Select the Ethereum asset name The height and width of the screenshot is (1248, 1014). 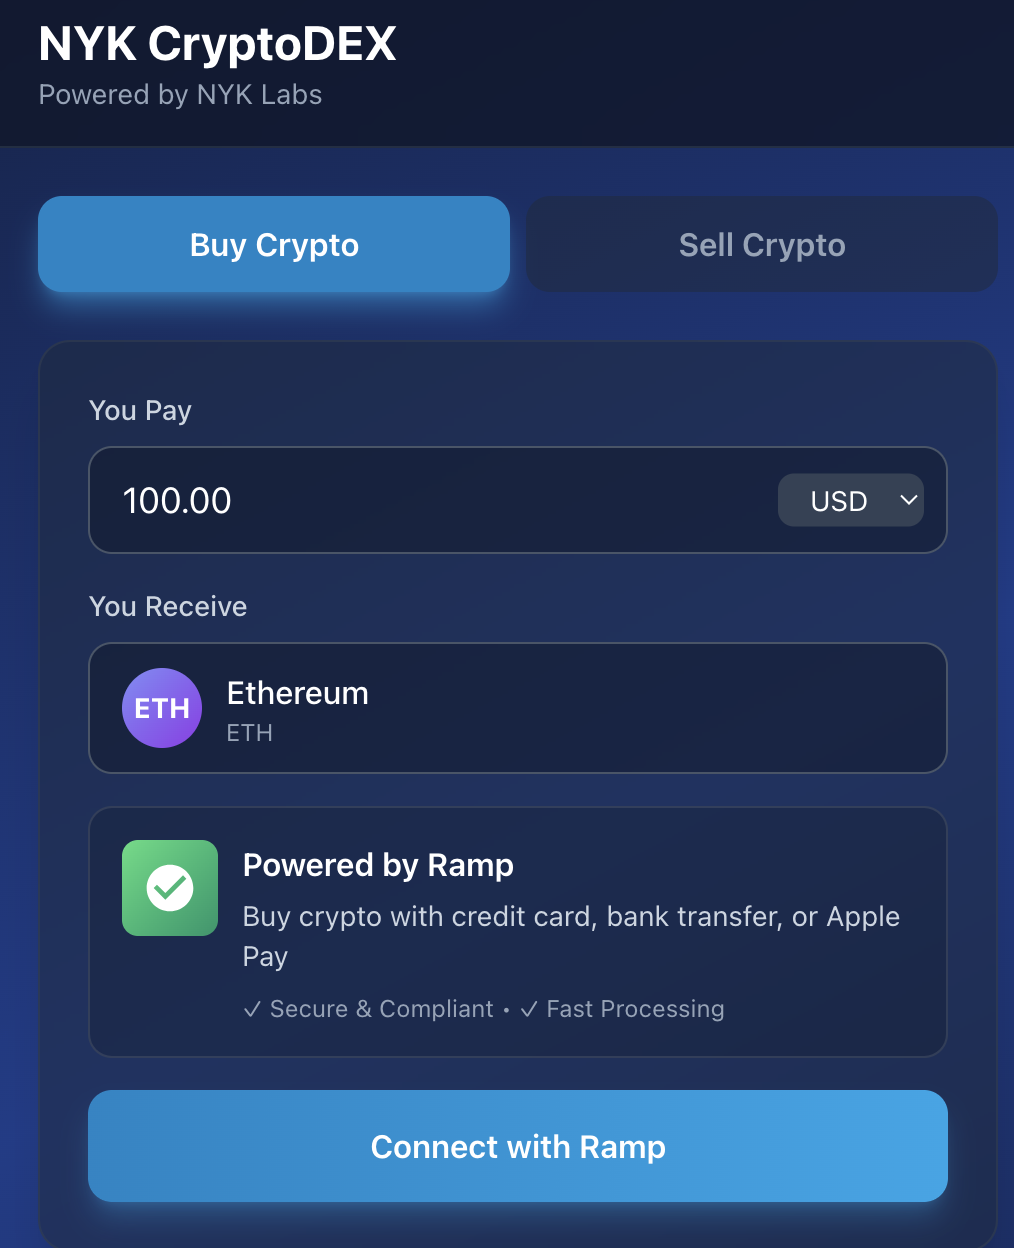[x=297, y=693]
